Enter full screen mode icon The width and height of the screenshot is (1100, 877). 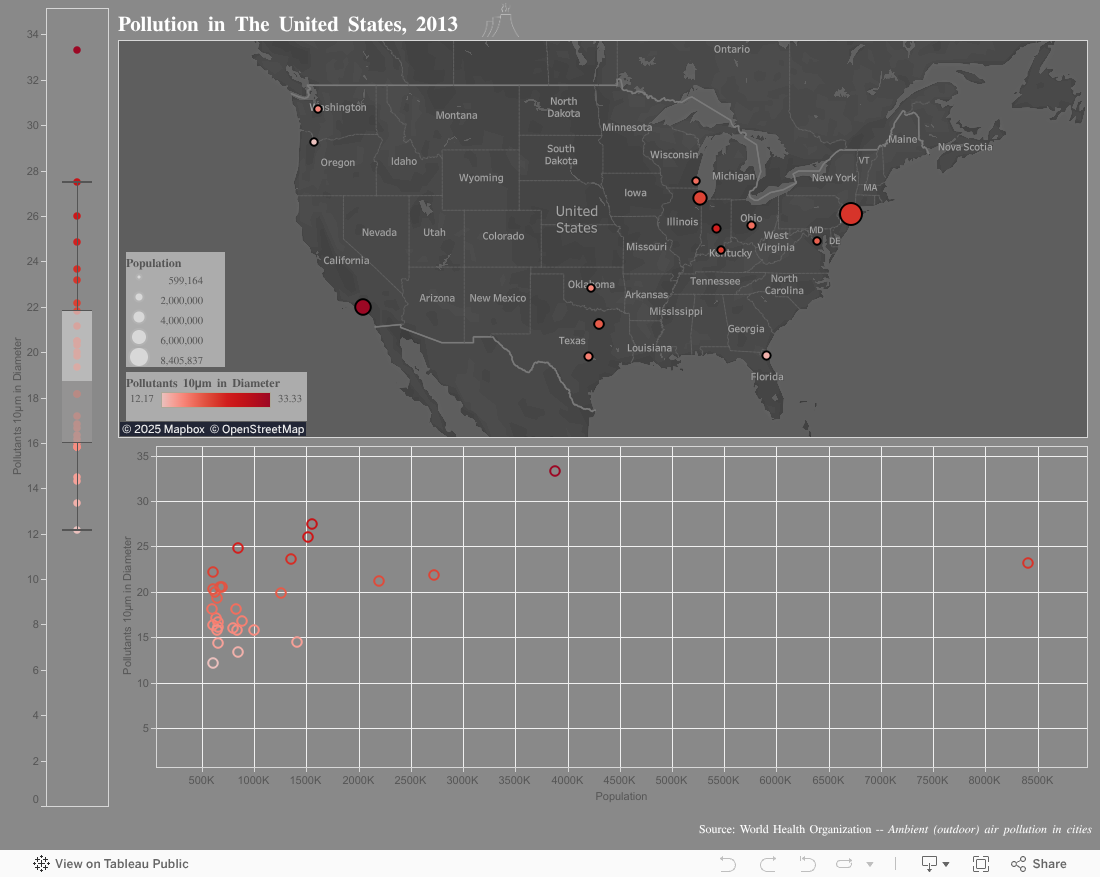click(981, 864)
